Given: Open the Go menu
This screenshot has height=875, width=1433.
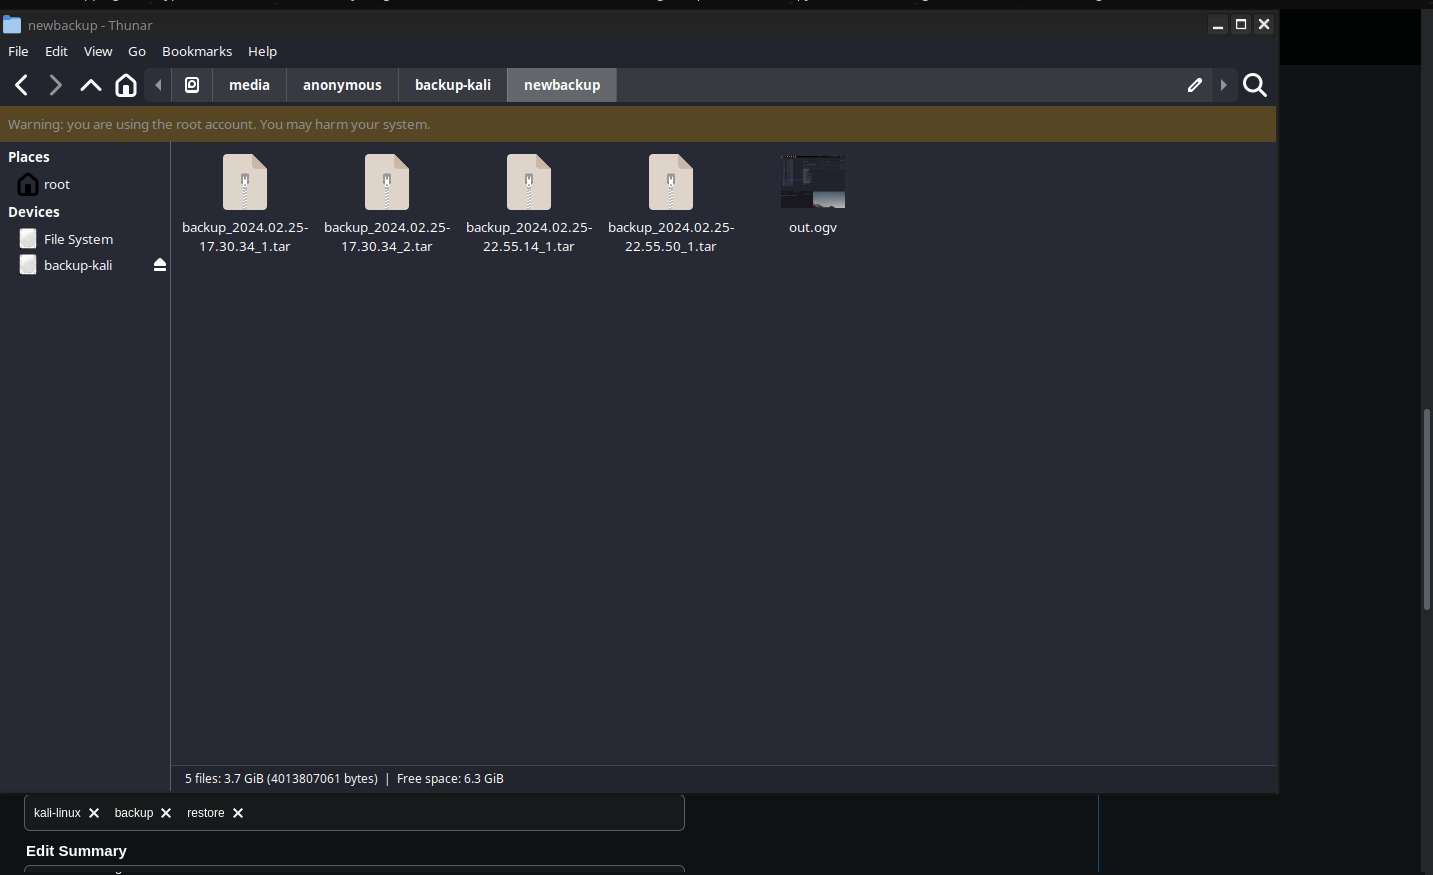Looking at the screenshot, I should pos(137,51).
